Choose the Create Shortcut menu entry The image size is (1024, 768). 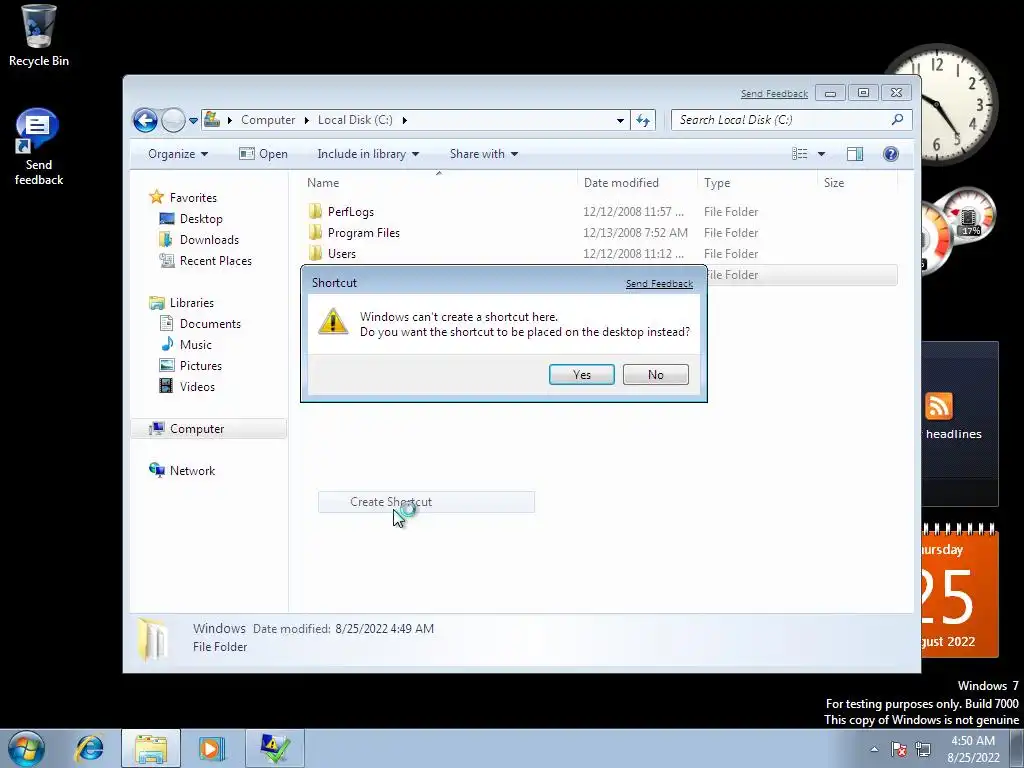(426, 502)
